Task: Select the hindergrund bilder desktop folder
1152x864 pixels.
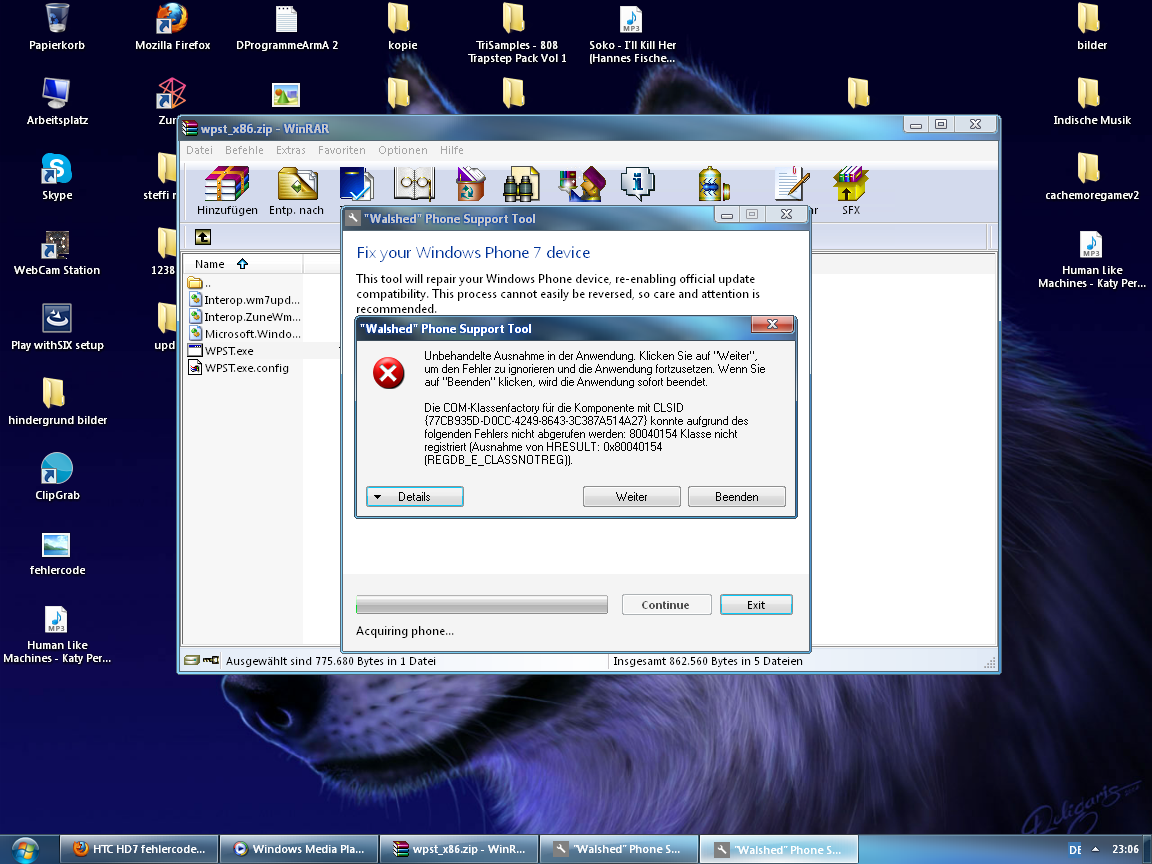Action: point(57,402)
